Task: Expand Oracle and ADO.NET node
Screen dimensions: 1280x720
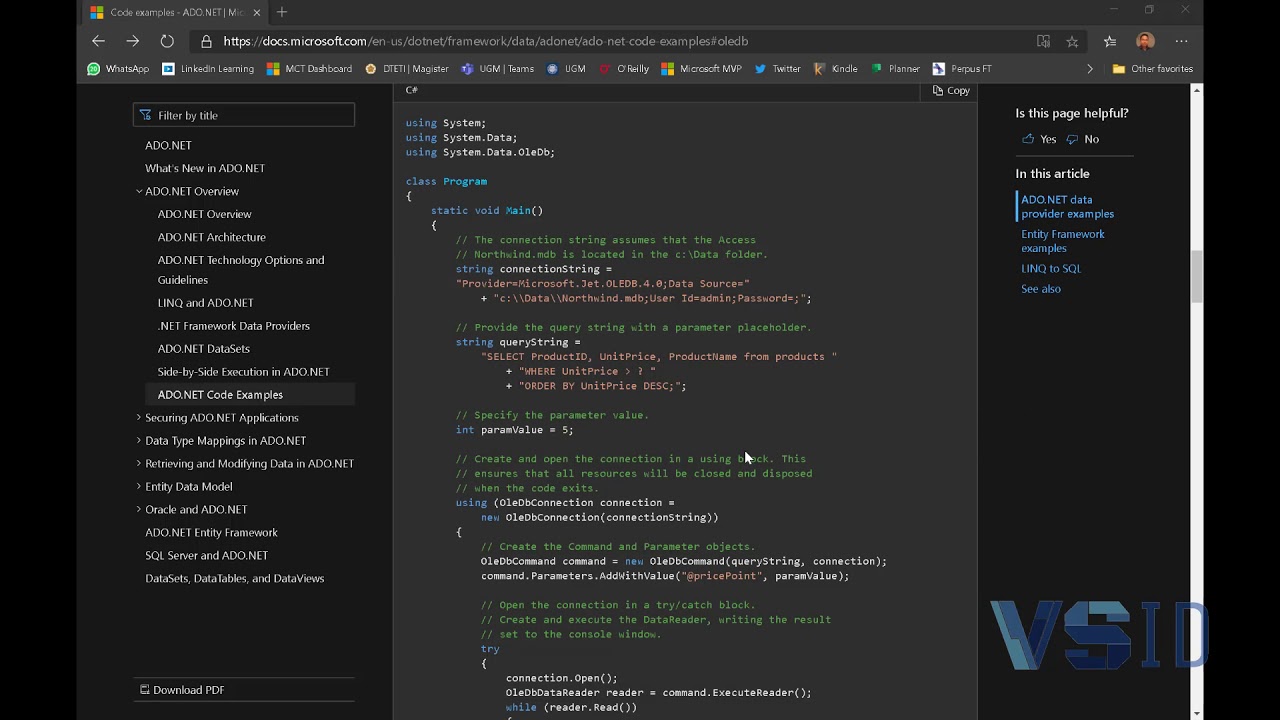Action: [x=139, y=509]
